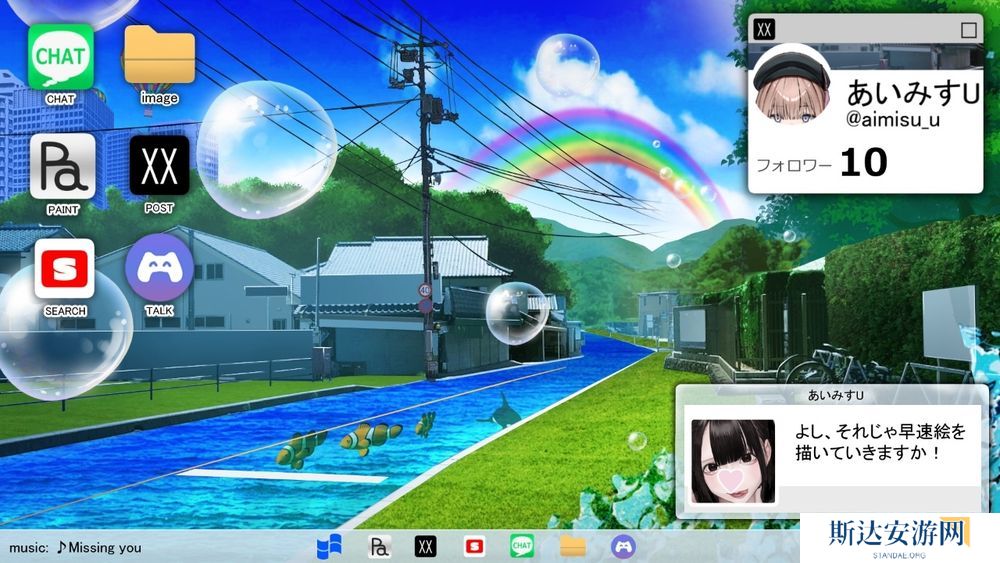The height and width of the screenshot is (563, 1000).
Task: Click the red Search icon in taskbar
Action: [474, 546]
